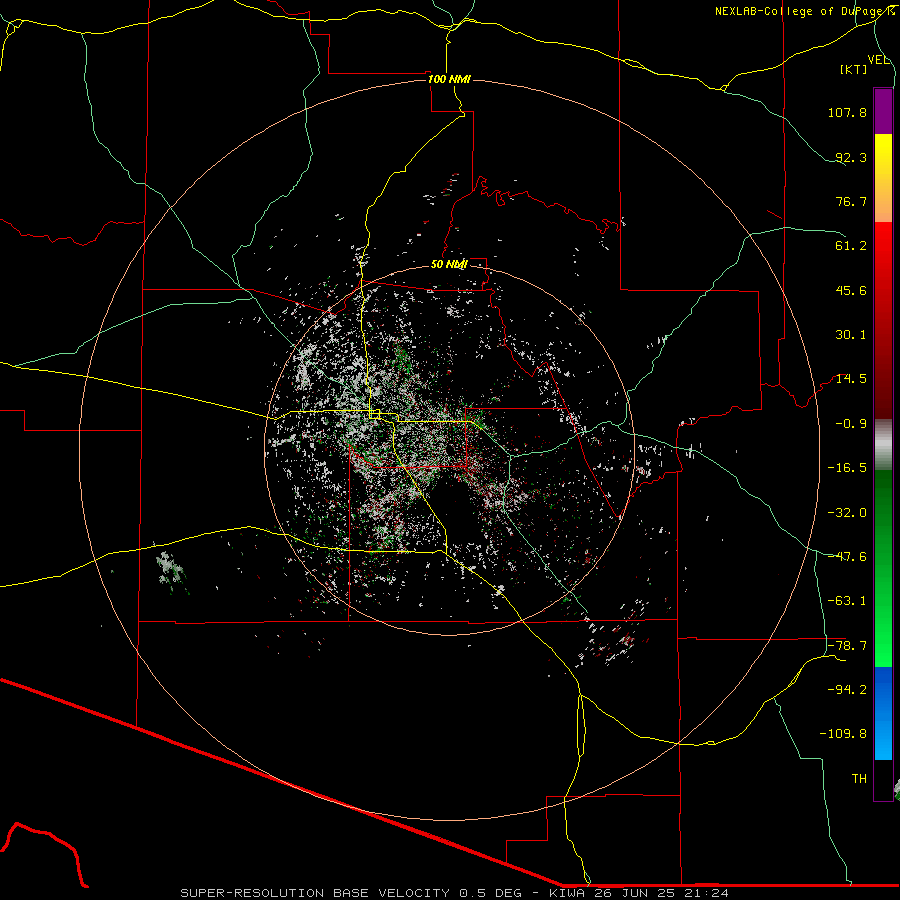900x900 pixels.
Task: Click the -16.5 legend value
Action: [847, 468]
